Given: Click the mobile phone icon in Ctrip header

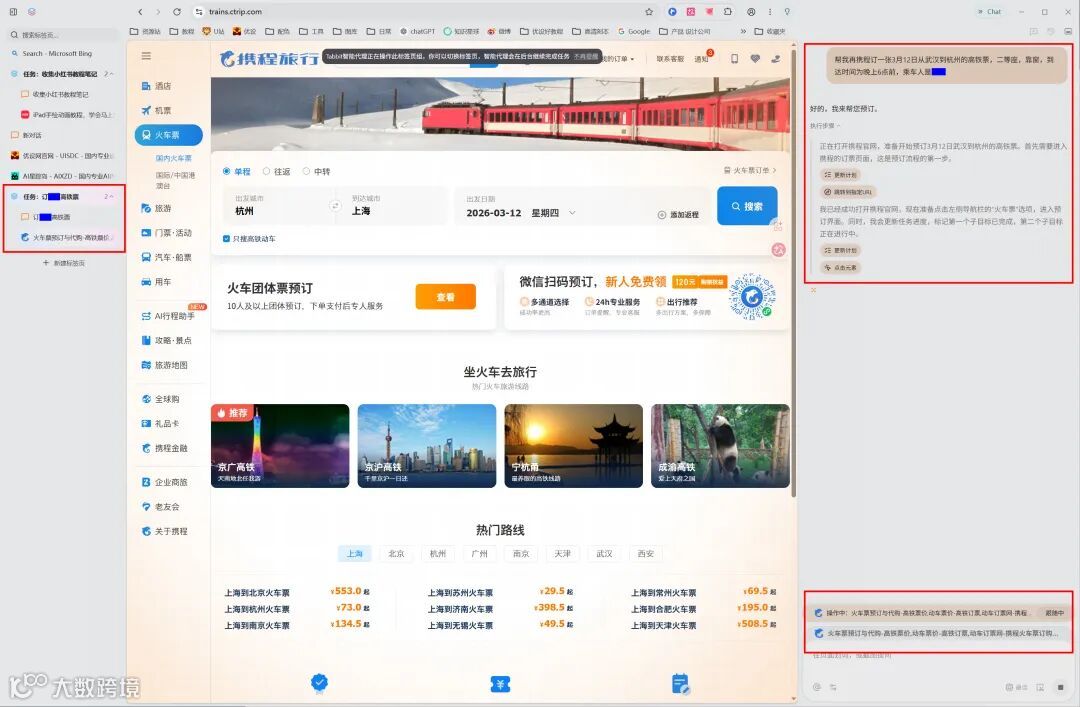Looking at the screenshot, I should (x=734, y=59).
